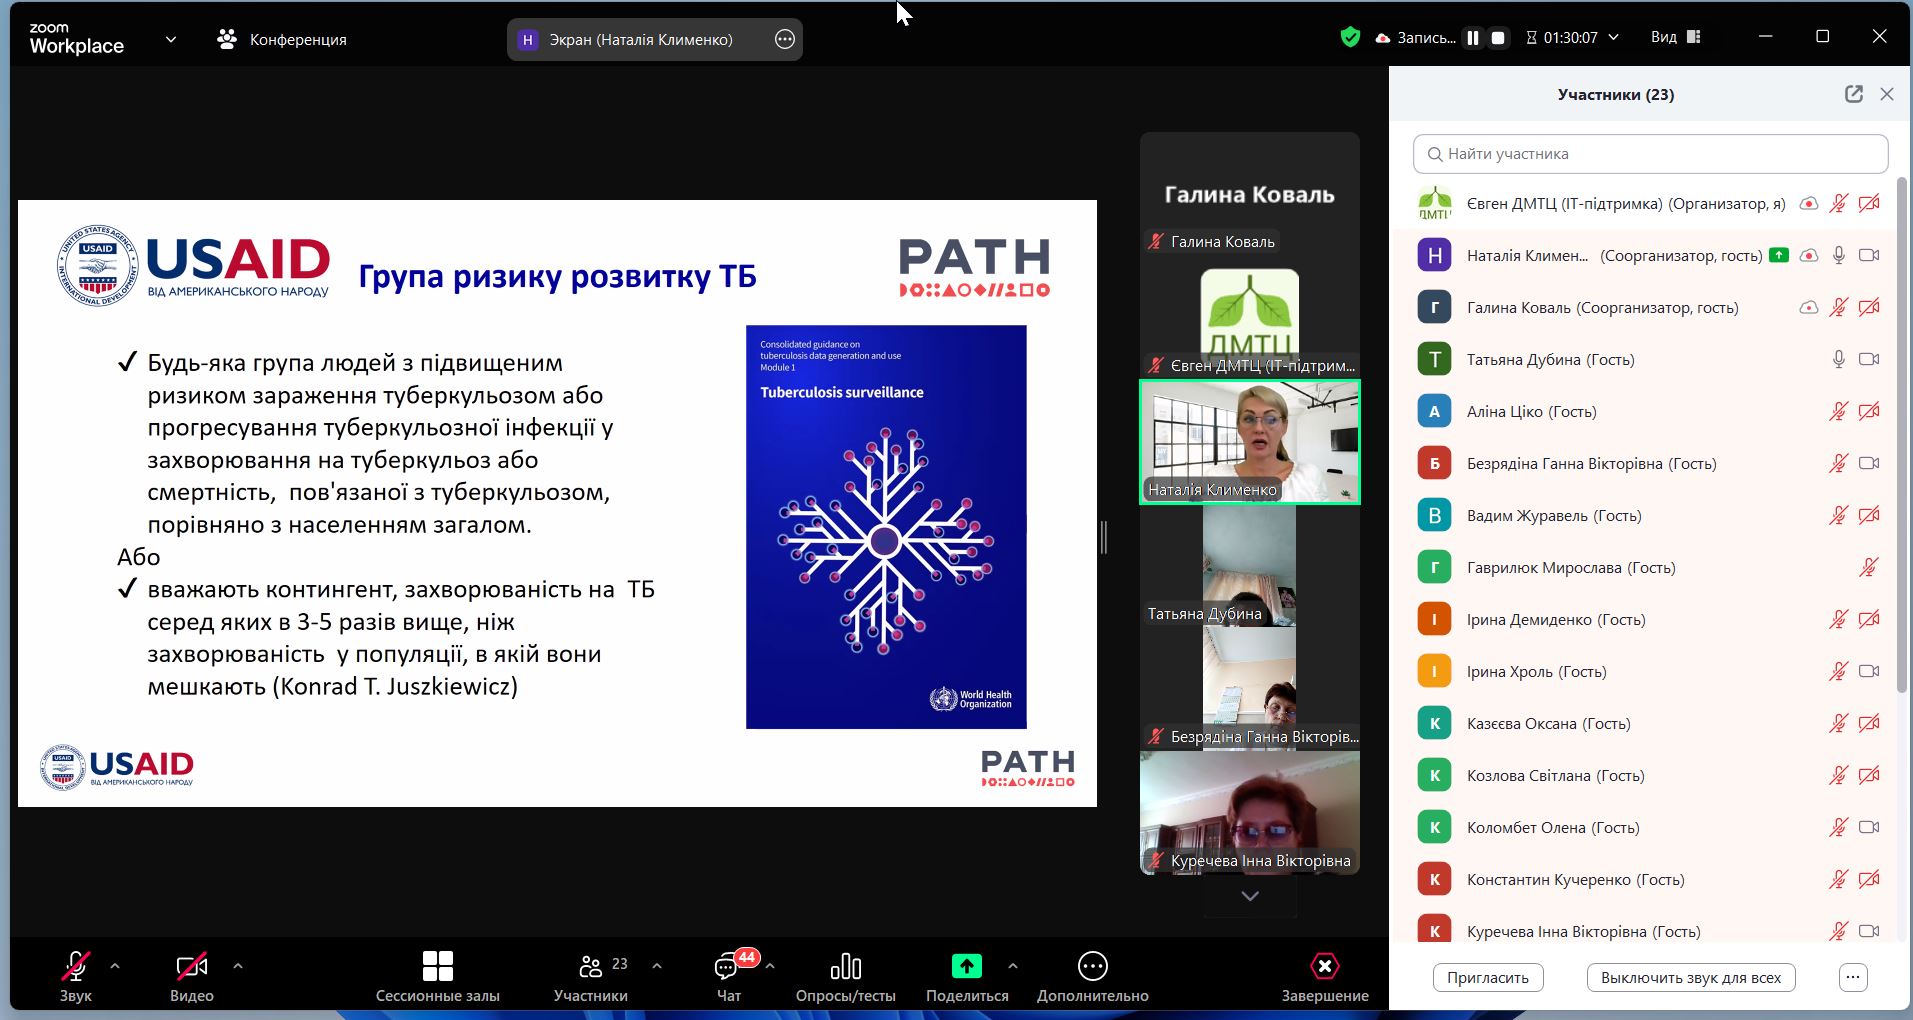Open the Конференция meeting info menu
This screenshot has height=1020, width=1913.
tap(282, 39)
